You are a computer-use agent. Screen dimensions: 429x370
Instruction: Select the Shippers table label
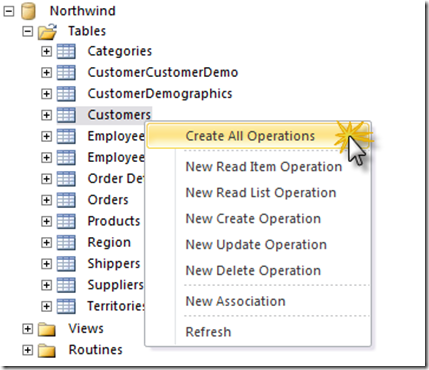tap(114, 264)
